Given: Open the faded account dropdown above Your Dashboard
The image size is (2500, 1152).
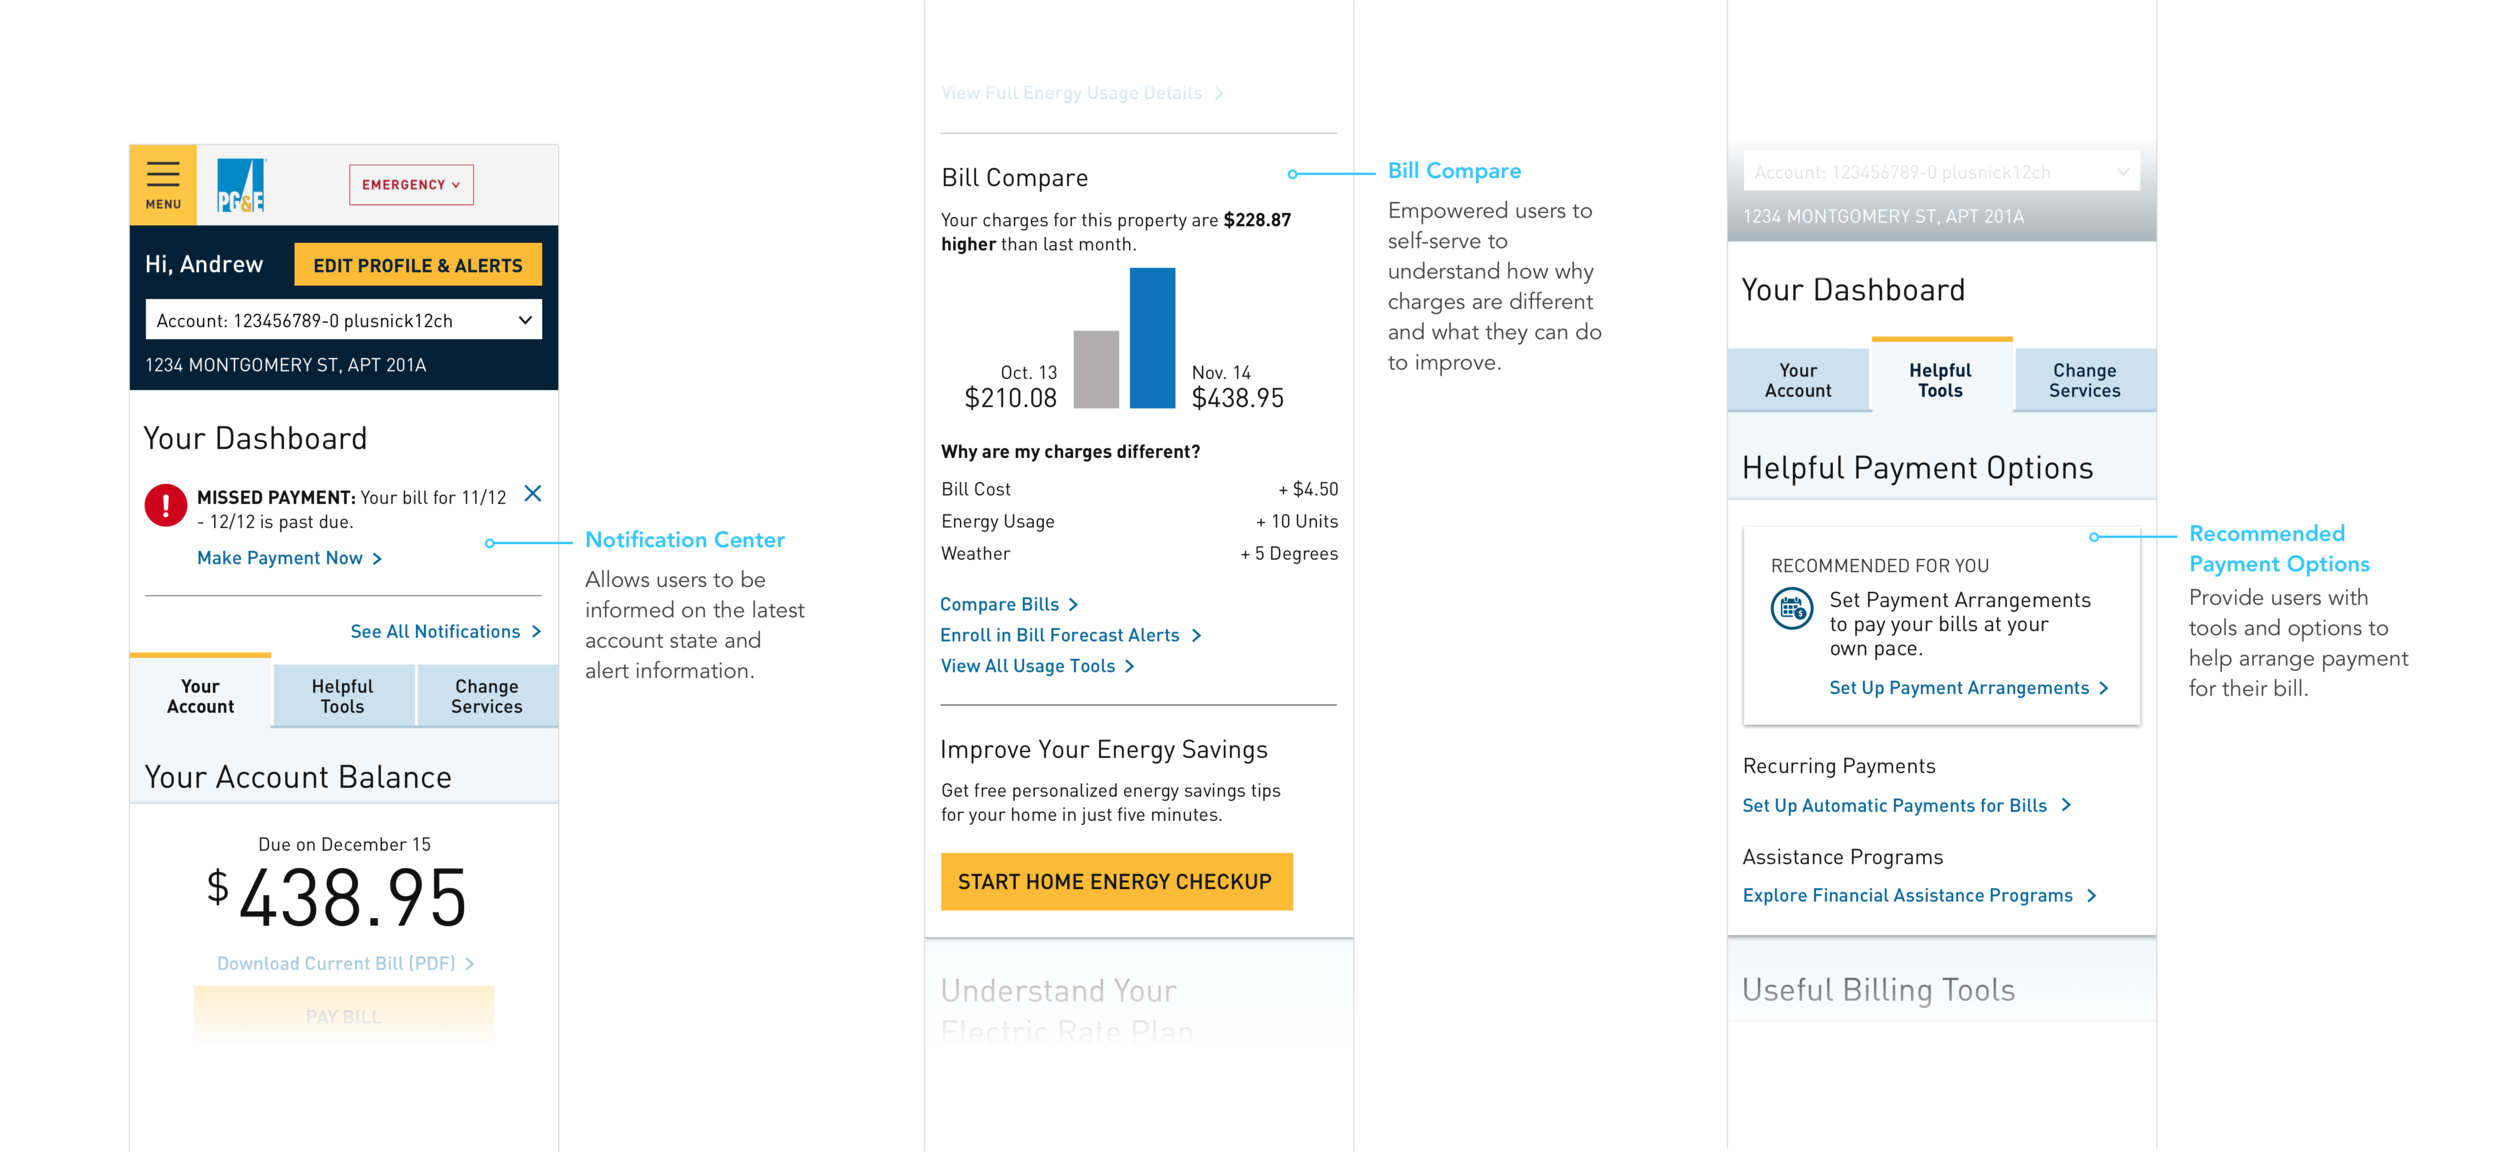Looking at the screenshot, I should pyautogui.click(x=1941, y=172).
